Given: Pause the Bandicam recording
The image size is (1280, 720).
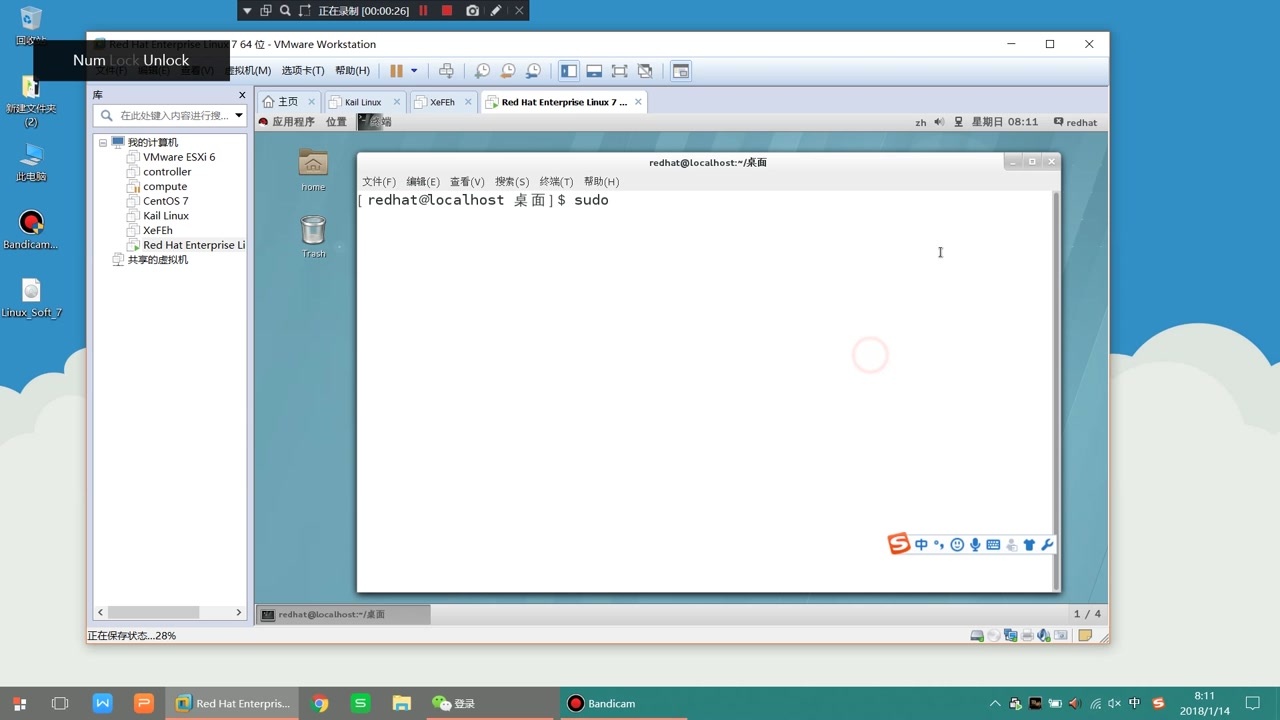Looking at the screenshot, I should pos(423,11).
